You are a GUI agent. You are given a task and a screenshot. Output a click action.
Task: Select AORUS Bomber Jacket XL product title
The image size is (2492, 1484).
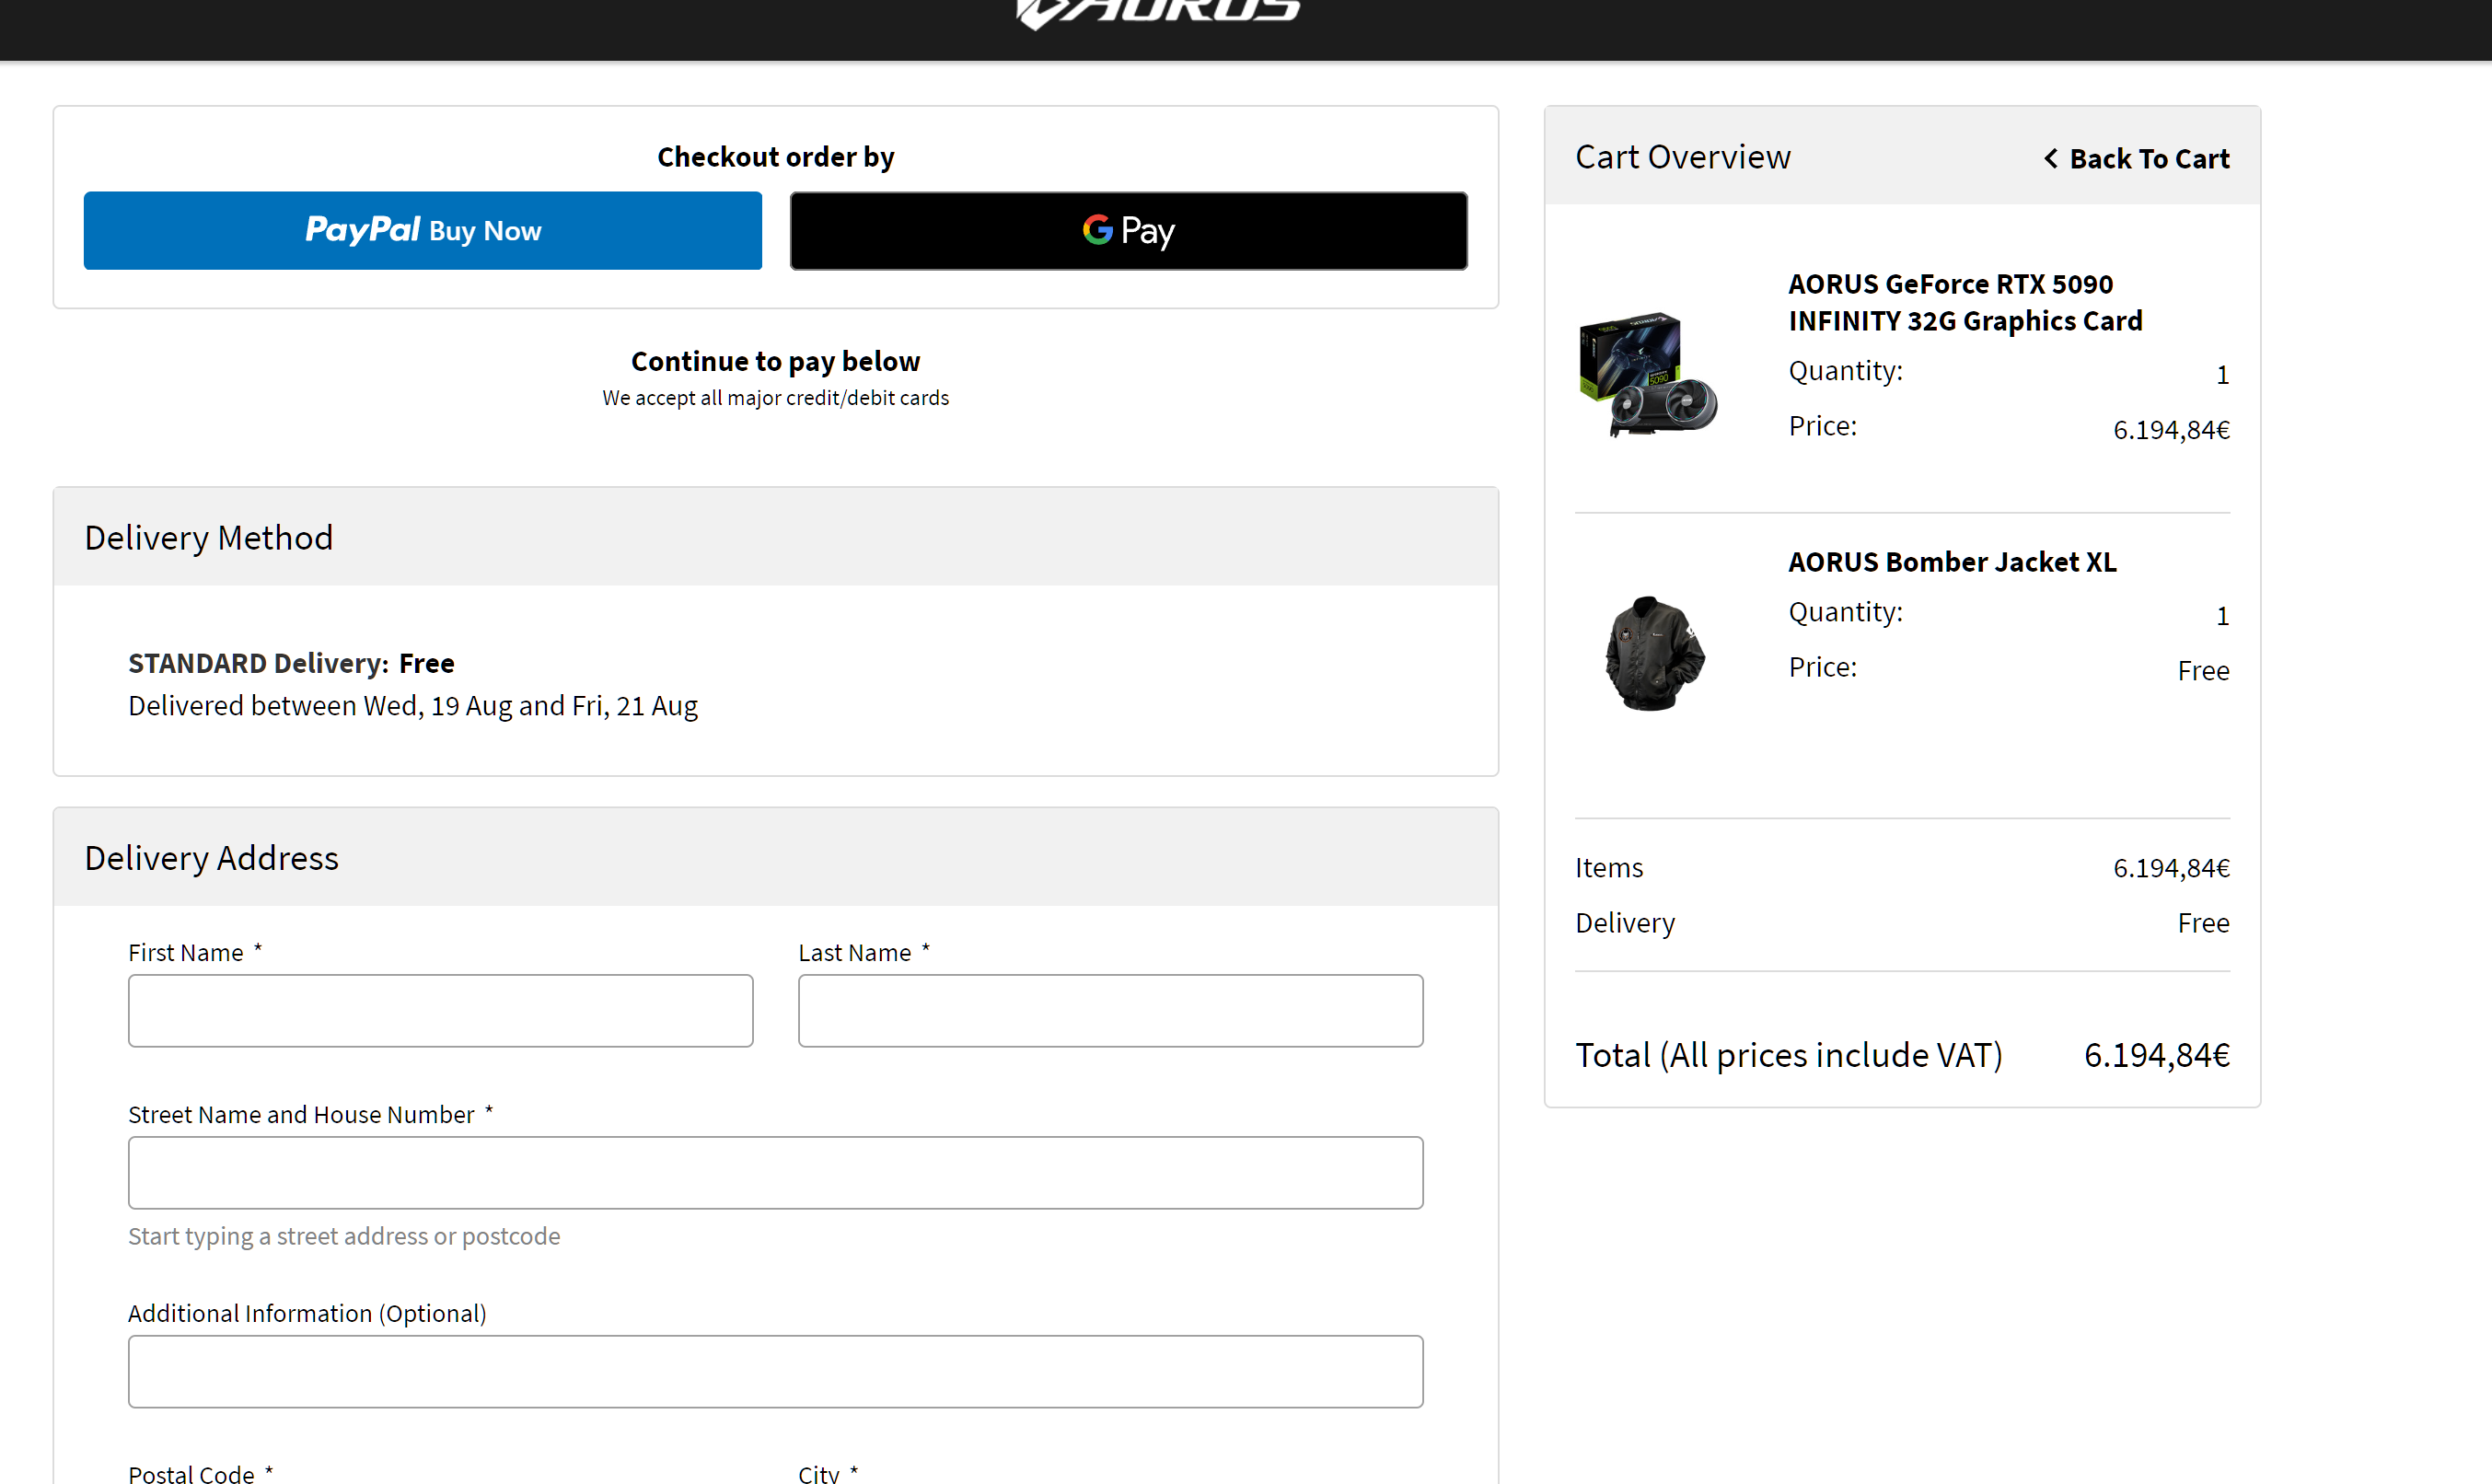point(1952,562)
